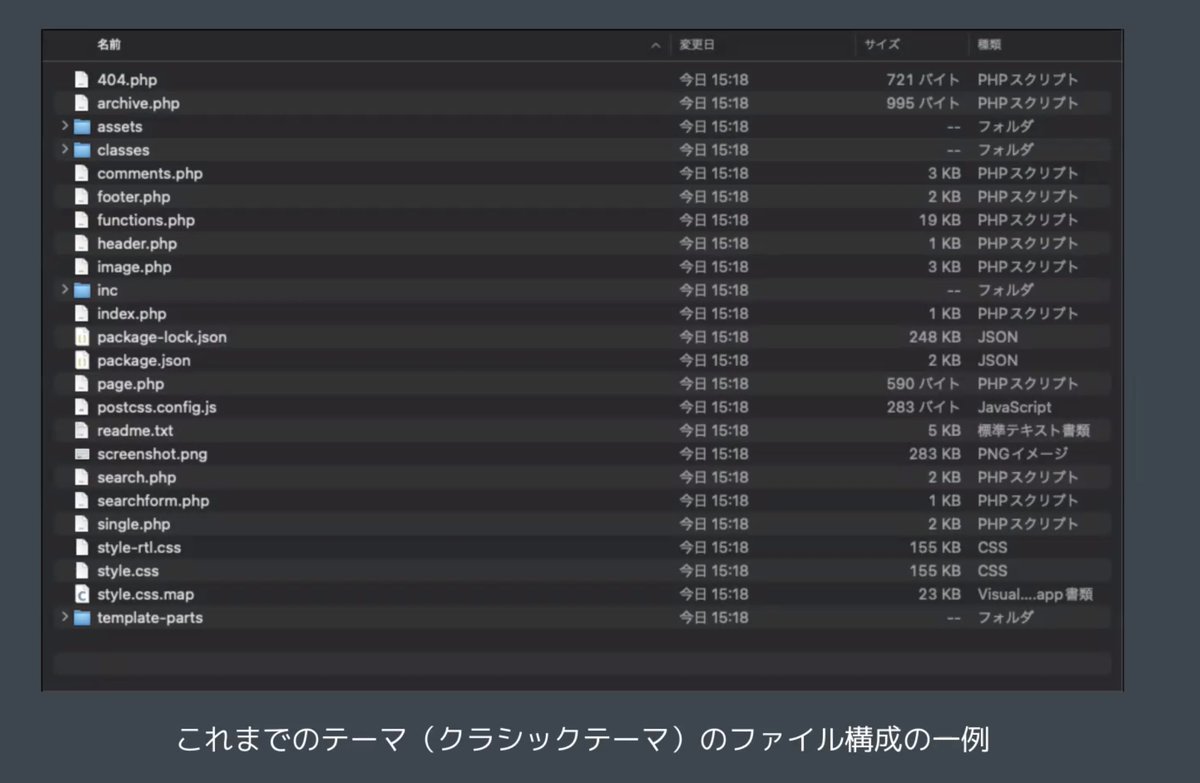Select the functions.php file name
The image size is (1200, 783).
pos(146,220)
